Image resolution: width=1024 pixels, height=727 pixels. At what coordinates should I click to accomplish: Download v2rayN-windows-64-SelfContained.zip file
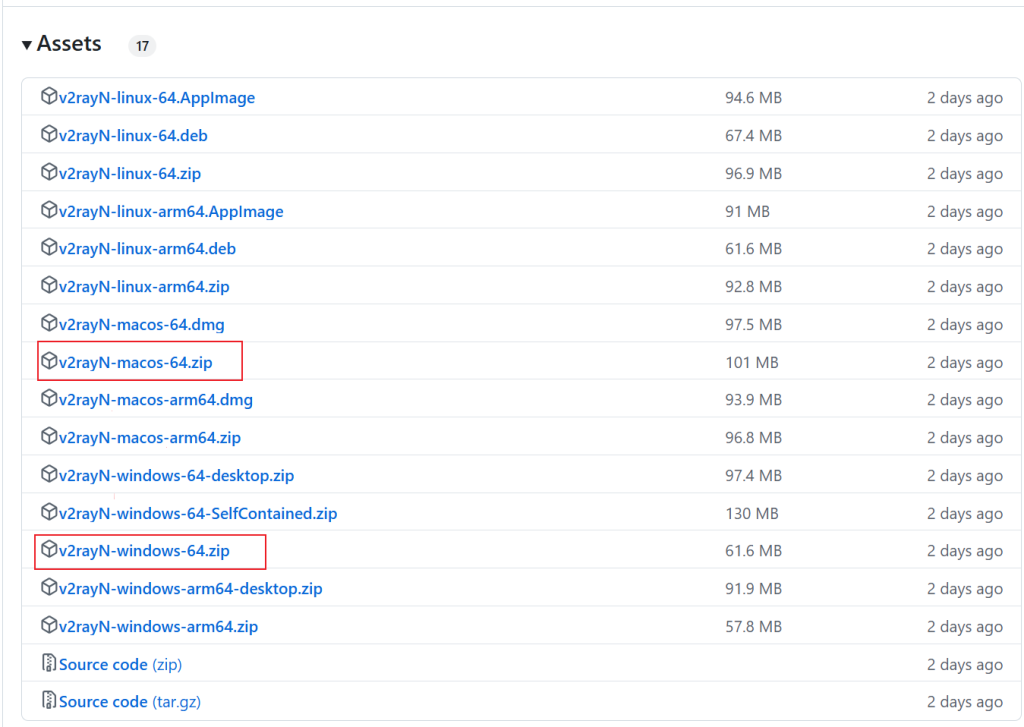pos(197,513)
